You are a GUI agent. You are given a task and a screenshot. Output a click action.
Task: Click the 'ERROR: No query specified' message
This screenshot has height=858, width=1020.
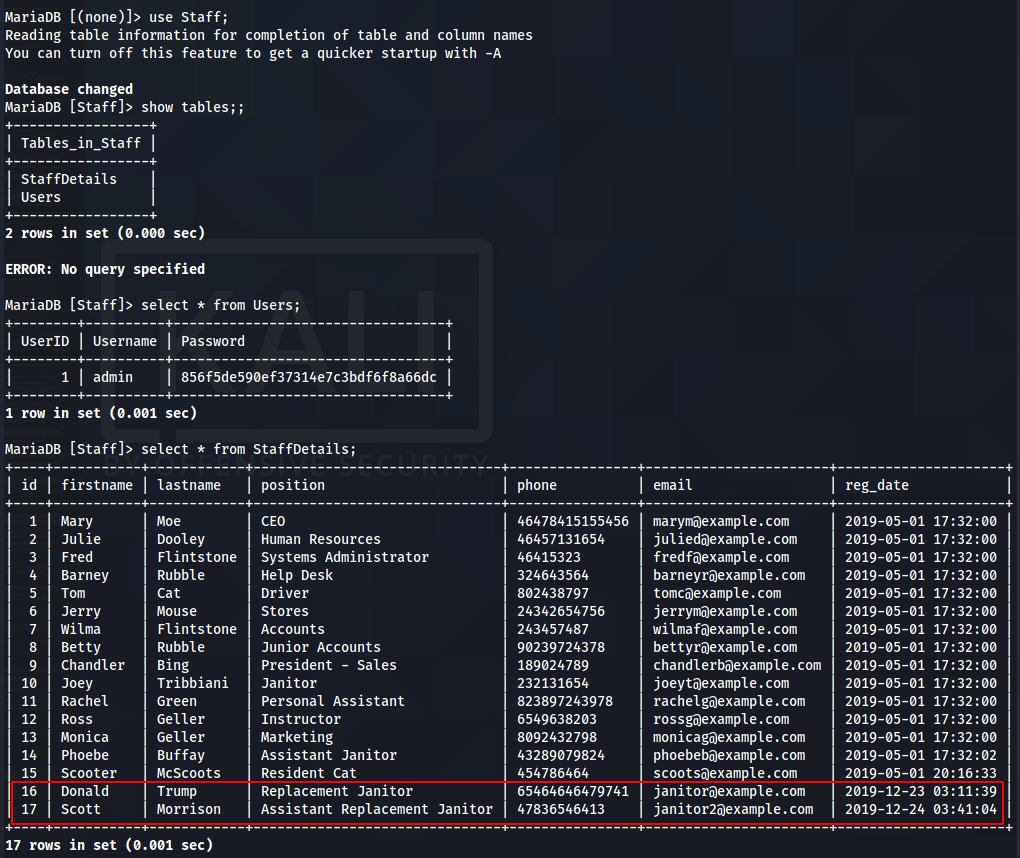coord(105,269)
